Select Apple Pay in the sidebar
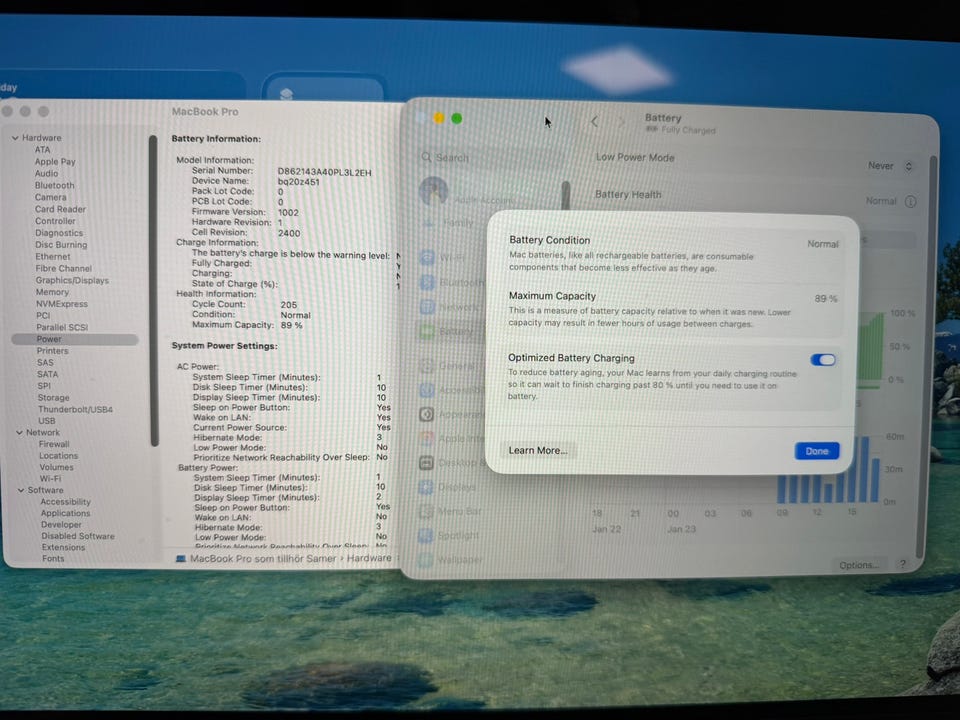The image size is (960, 720). pyautogui.click(x=55, y=162)
